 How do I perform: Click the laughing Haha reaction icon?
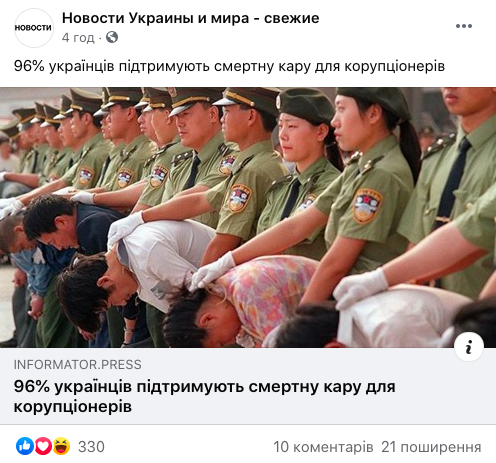[61, 446]
